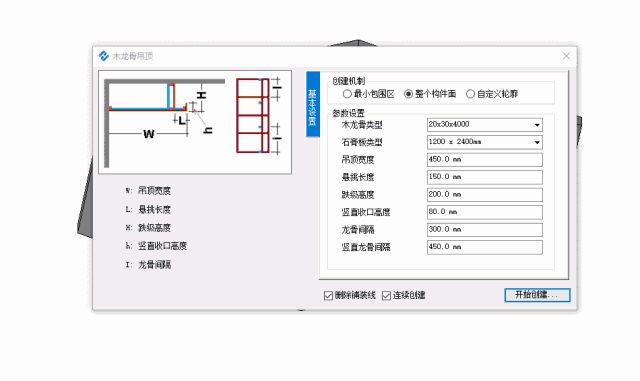This screenshot has width=640, height=381.
Task: Click the h: 竖直收口高度 legend text
Action: [x=156, y=246]
